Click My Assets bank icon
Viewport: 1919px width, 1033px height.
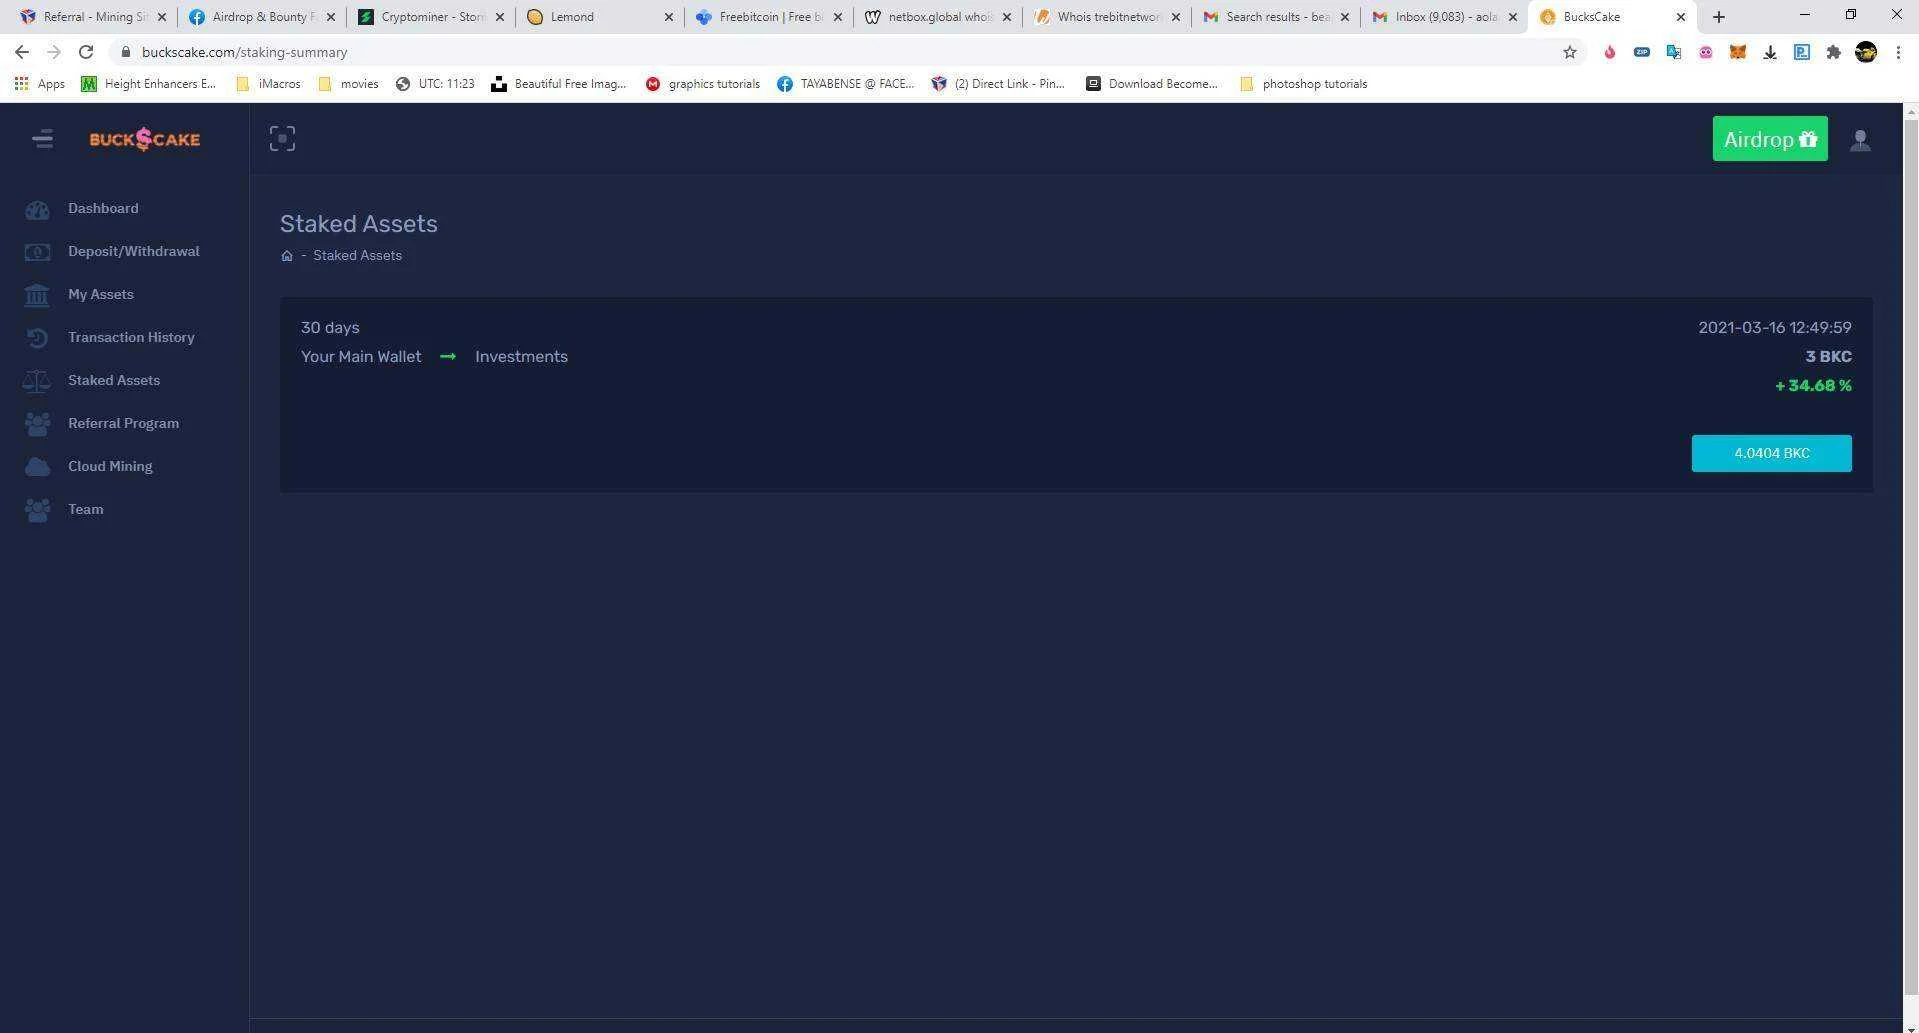click(x=38, y=295)
